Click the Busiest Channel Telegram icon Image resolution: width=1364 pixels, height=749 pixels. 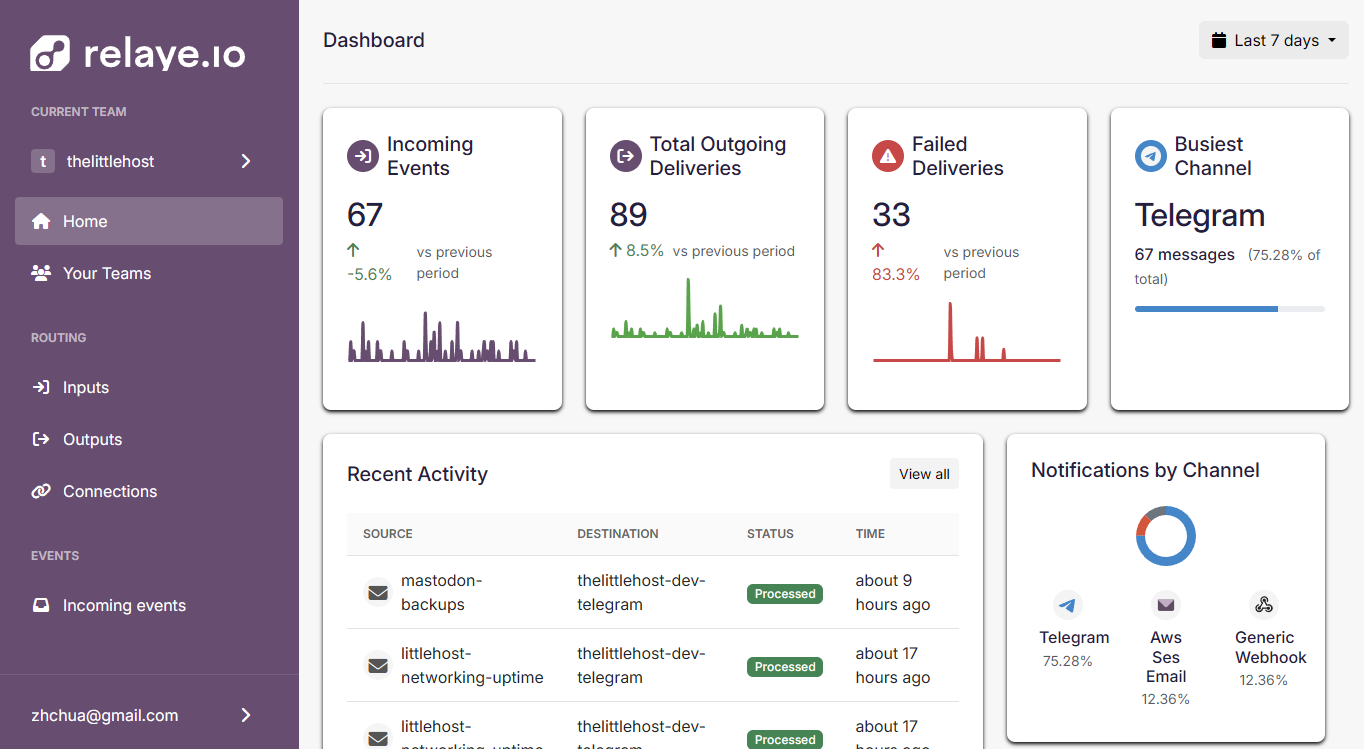click(x=1150, y=156)
